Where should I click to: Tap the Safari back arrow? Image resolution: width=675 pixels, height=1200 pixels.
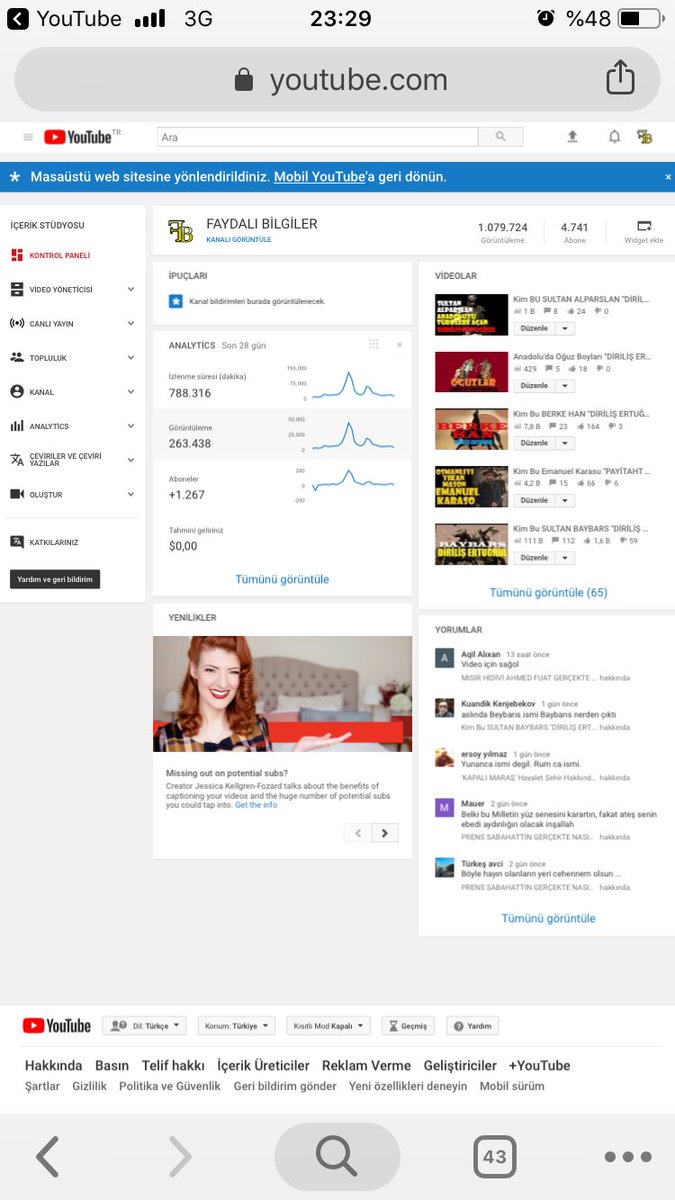pyautogui.click(x=47, y=1157)
